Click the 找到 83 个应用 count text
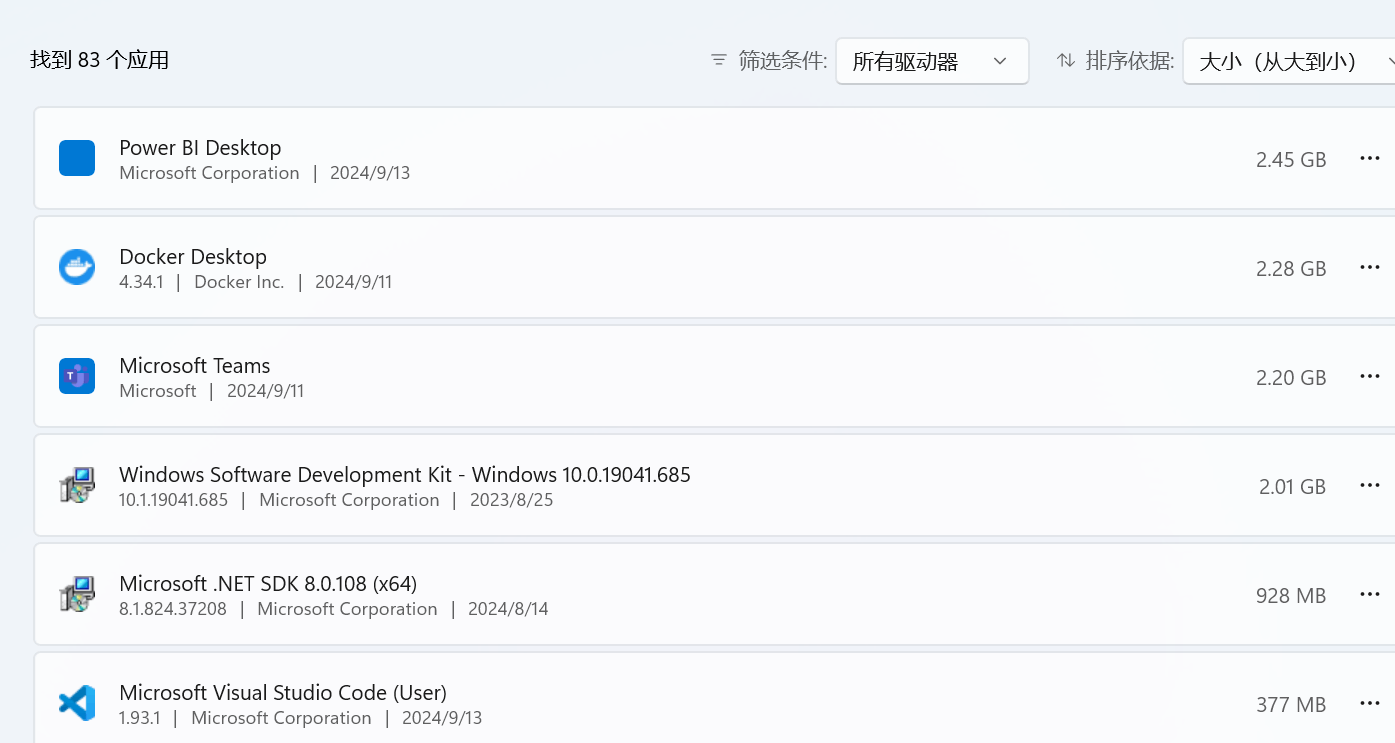This screenshot has height=743, width=1395. tap(100, 60)
